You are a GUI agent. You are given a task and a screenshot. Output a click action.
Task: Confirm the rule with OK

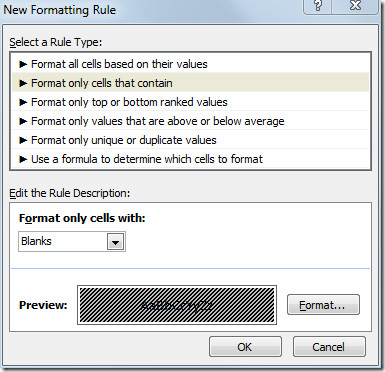pos(245,347)
